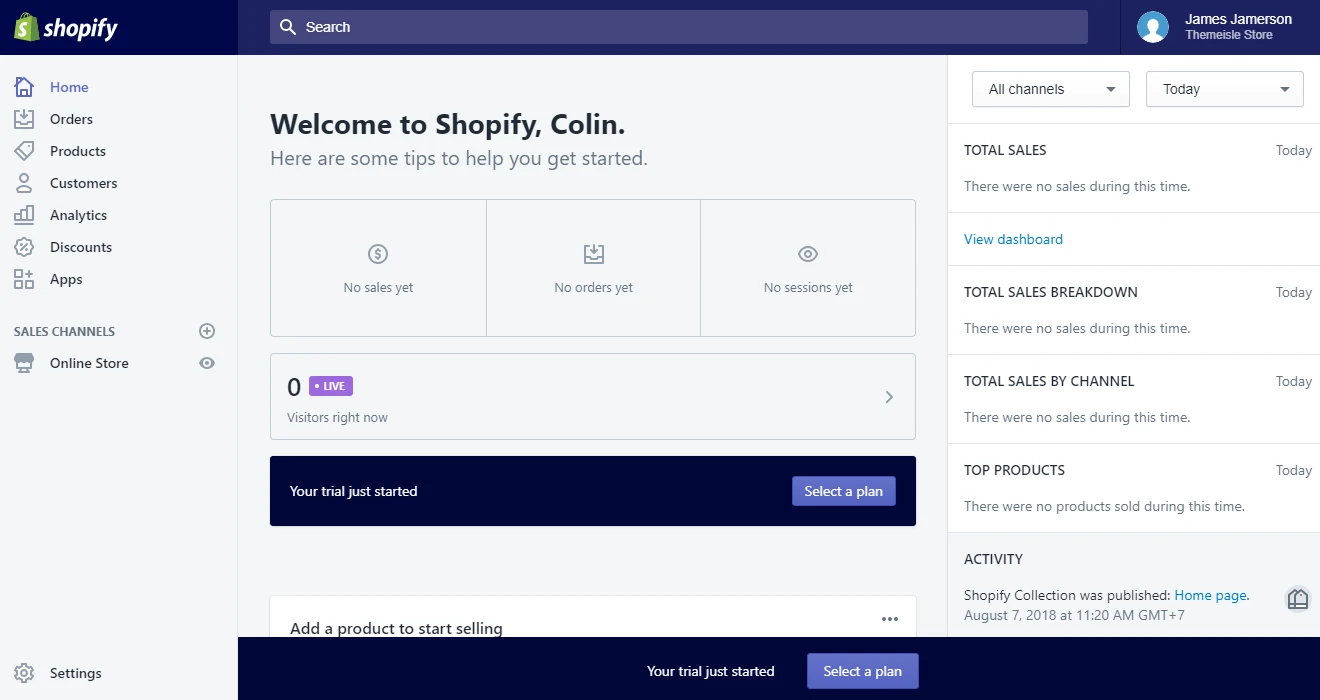
Task: Open the Today date range dropdown
Action: click(1224, 89)
